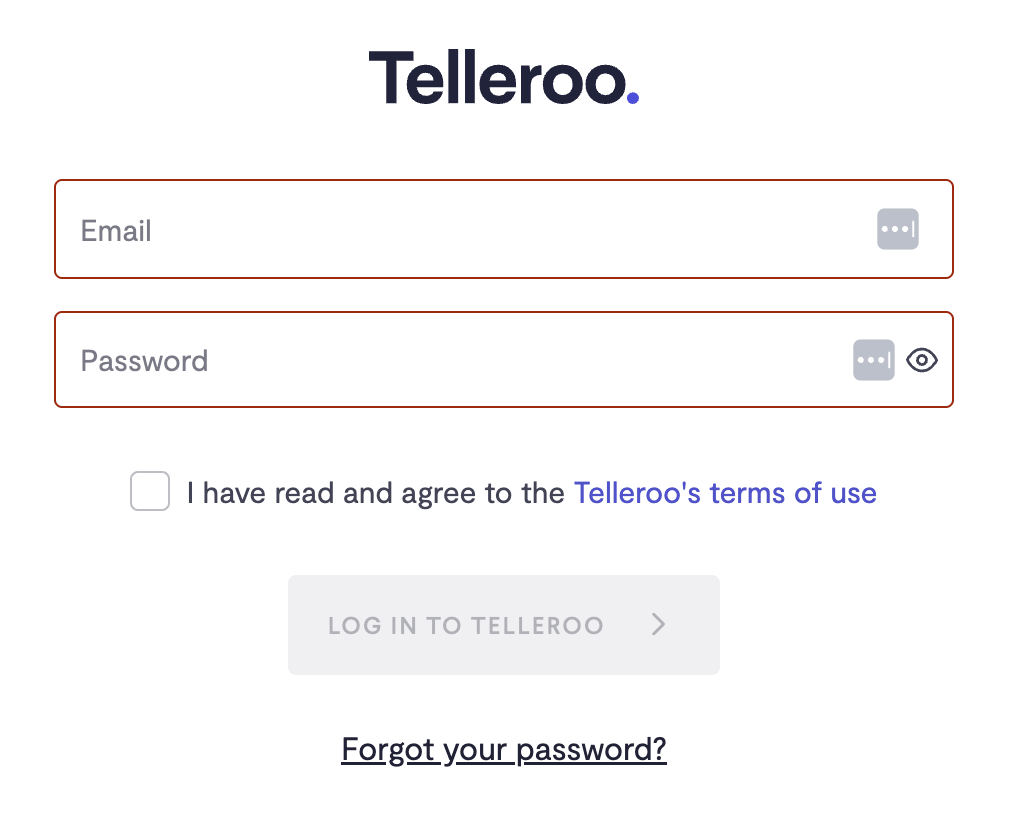Click the "LOG IN TO TELLEROO" button label
This screenshot has height=832, width=1012.
(x=466, y=626)
